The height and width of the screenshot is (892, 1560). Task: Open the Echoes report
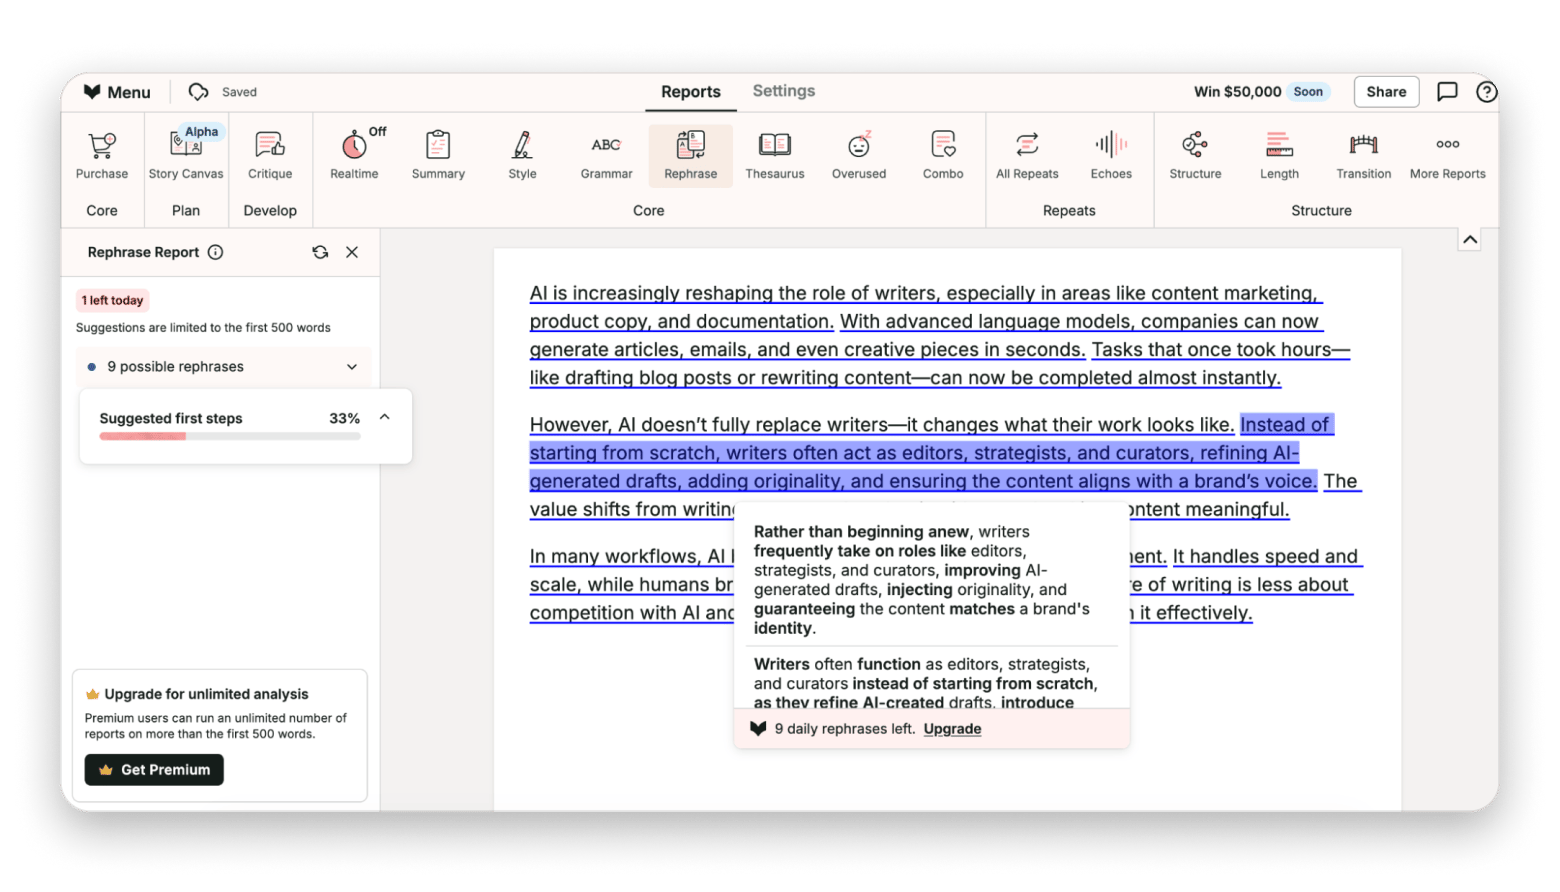(x=1111, y=155)
